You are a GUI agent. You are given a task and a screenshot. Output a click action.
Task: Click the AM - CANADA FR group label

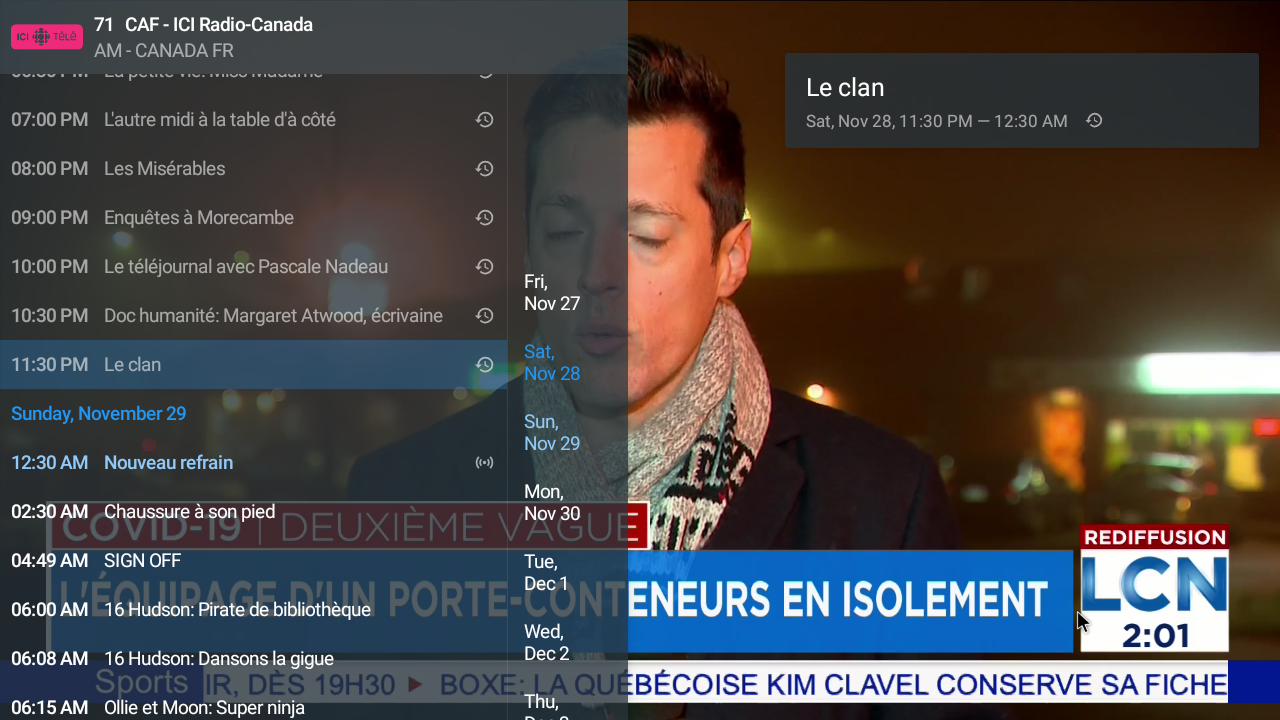click(164, 51)
